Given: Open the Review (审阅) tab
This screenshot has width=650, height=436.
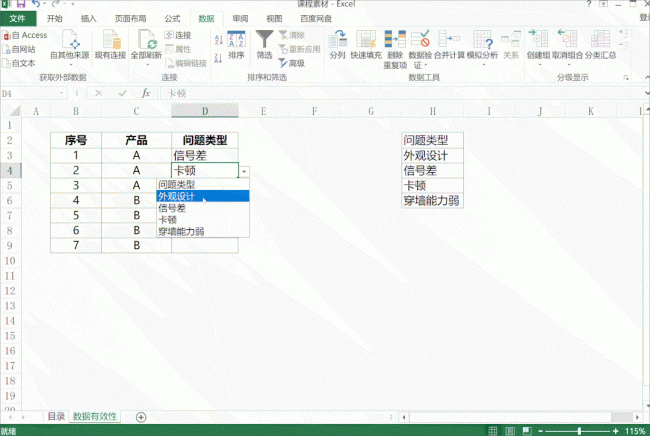Looking at the screenshot, I should point(240,19).
